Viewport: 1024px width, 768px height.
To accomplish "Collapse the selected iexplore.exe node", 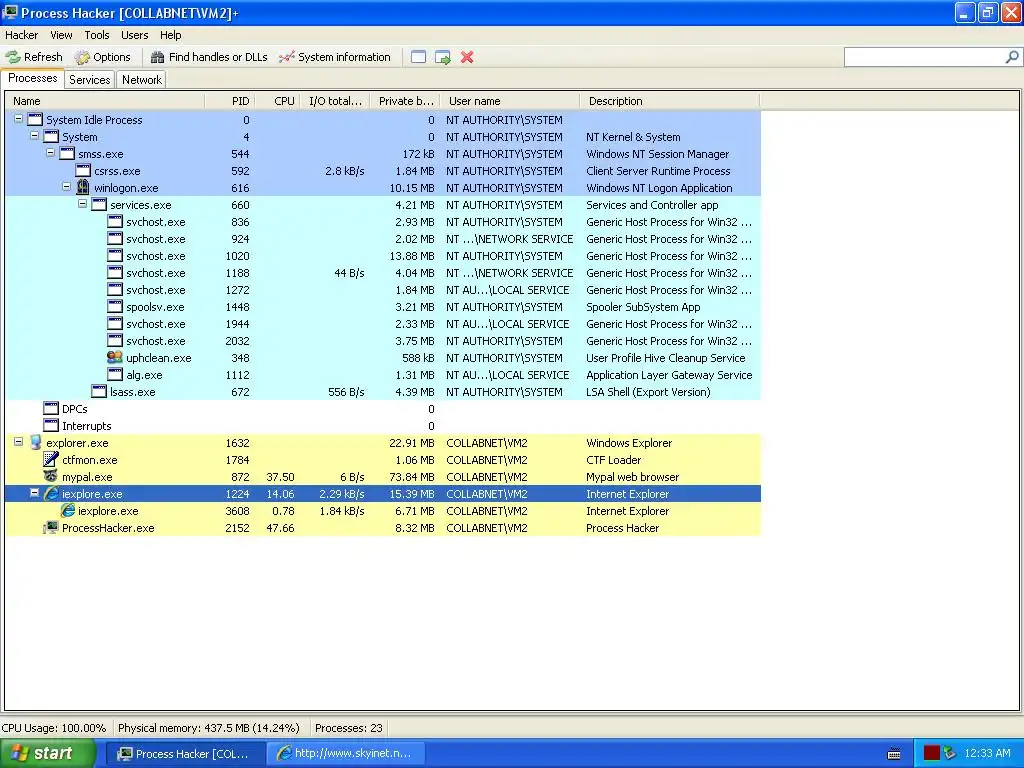I will pyautogui.click(x=35, y=492).
